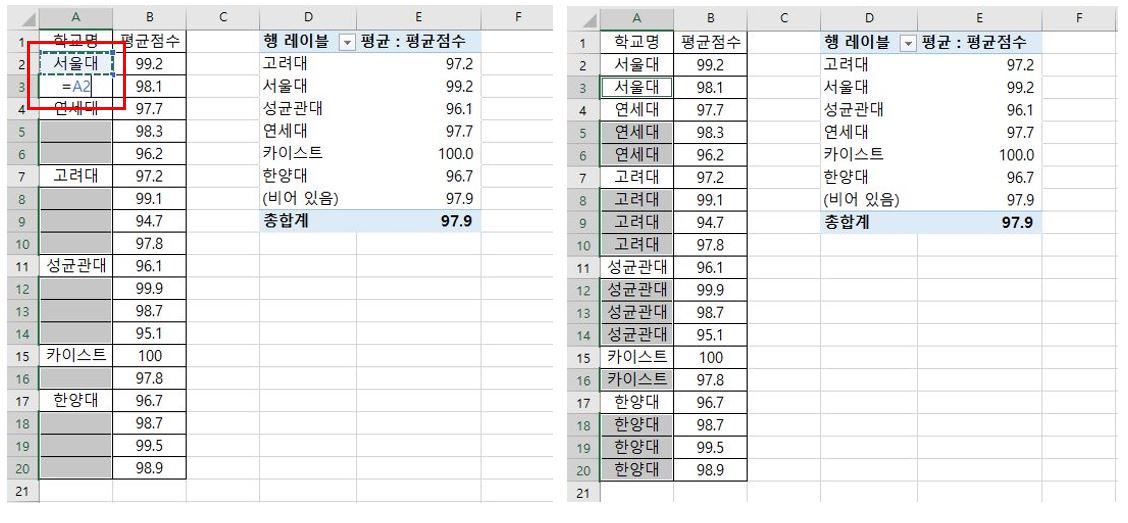Click 학교명 header cell in right sheet
Image resolution: width=1128 pixels, height=523 pixels.
coord(636,43)
